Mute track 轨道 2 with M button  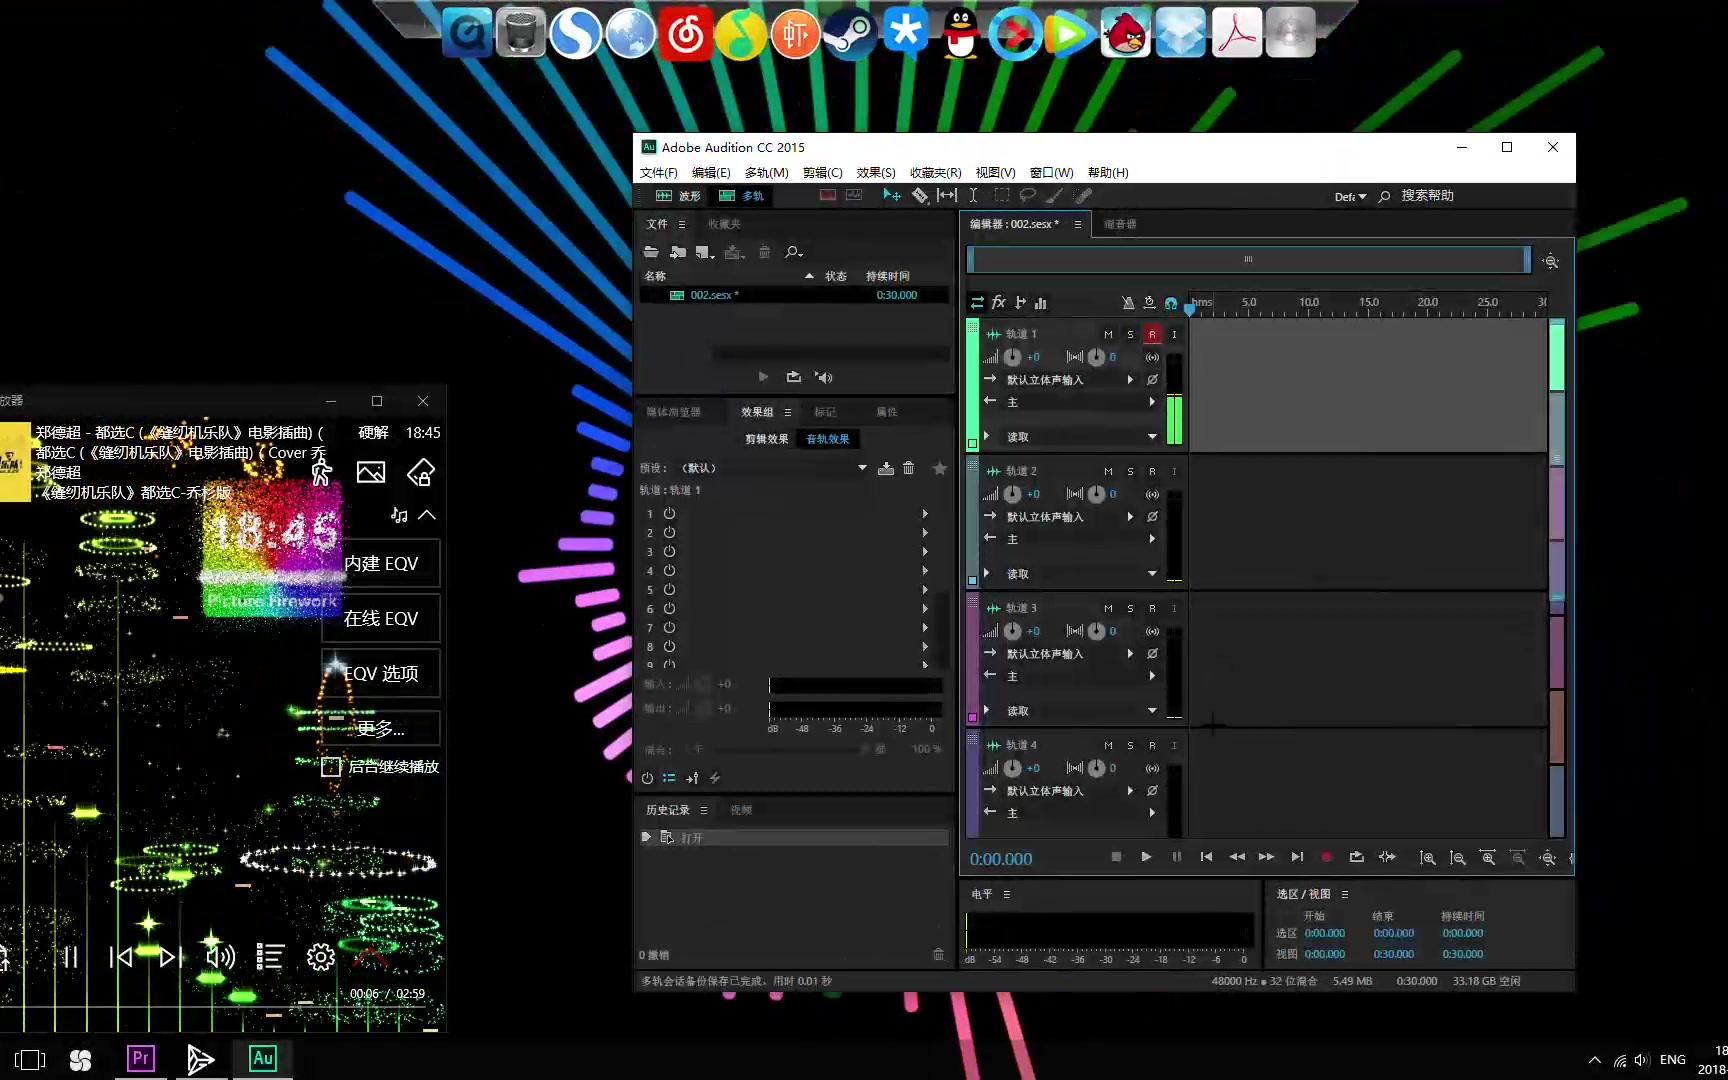coord(1108,471)
